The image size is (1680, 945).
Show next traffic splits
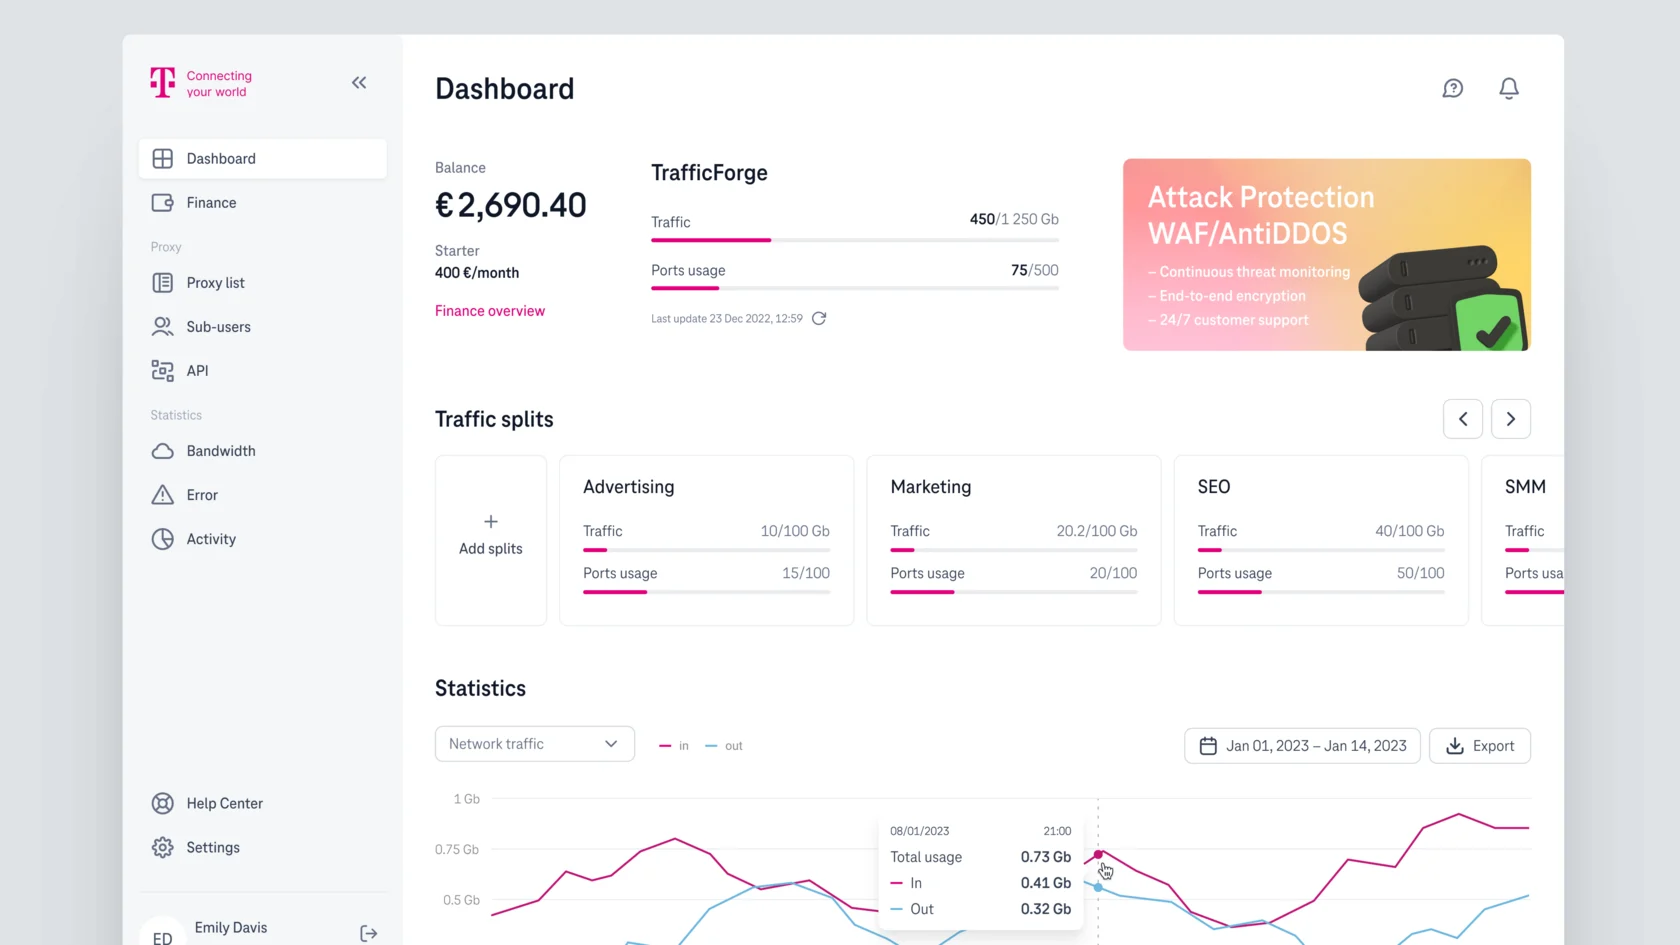(x=1511, y=419)
